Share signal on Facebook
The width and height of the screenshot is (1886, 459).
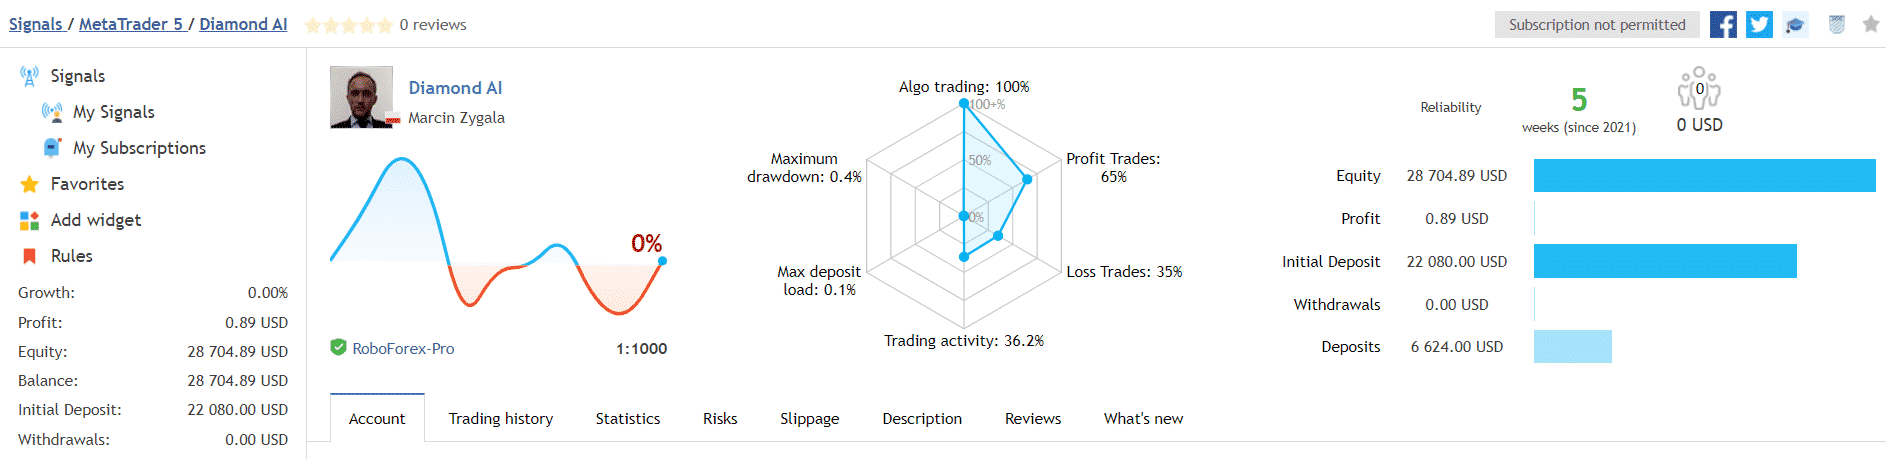(x=1723, y=24)
